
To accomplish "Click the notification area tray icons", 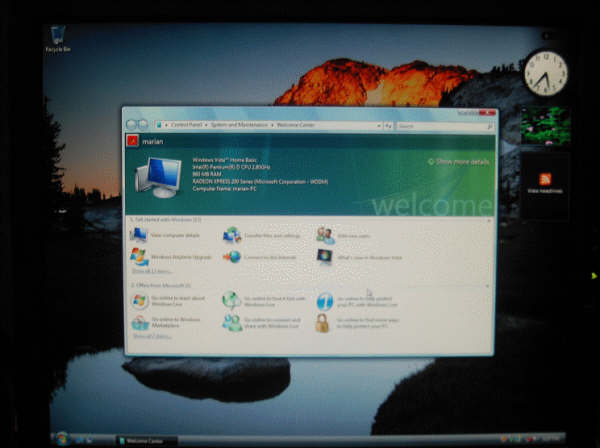I will (520, 438).
